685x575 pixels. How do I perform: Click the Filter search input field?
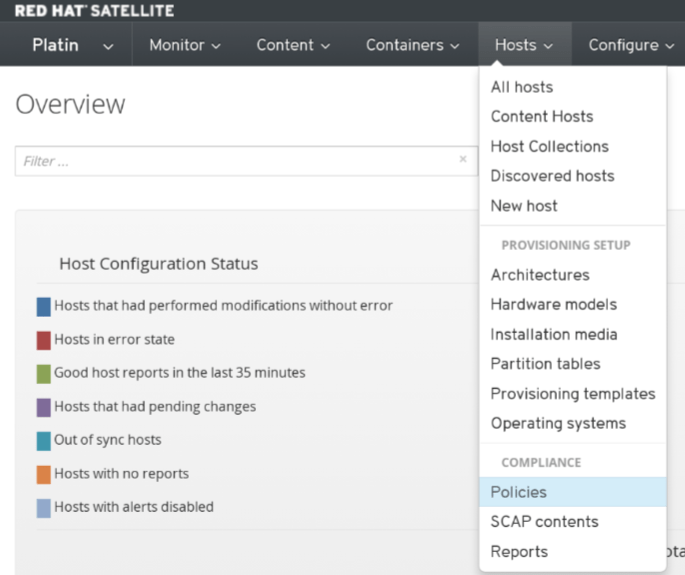(x=235, y=161)
